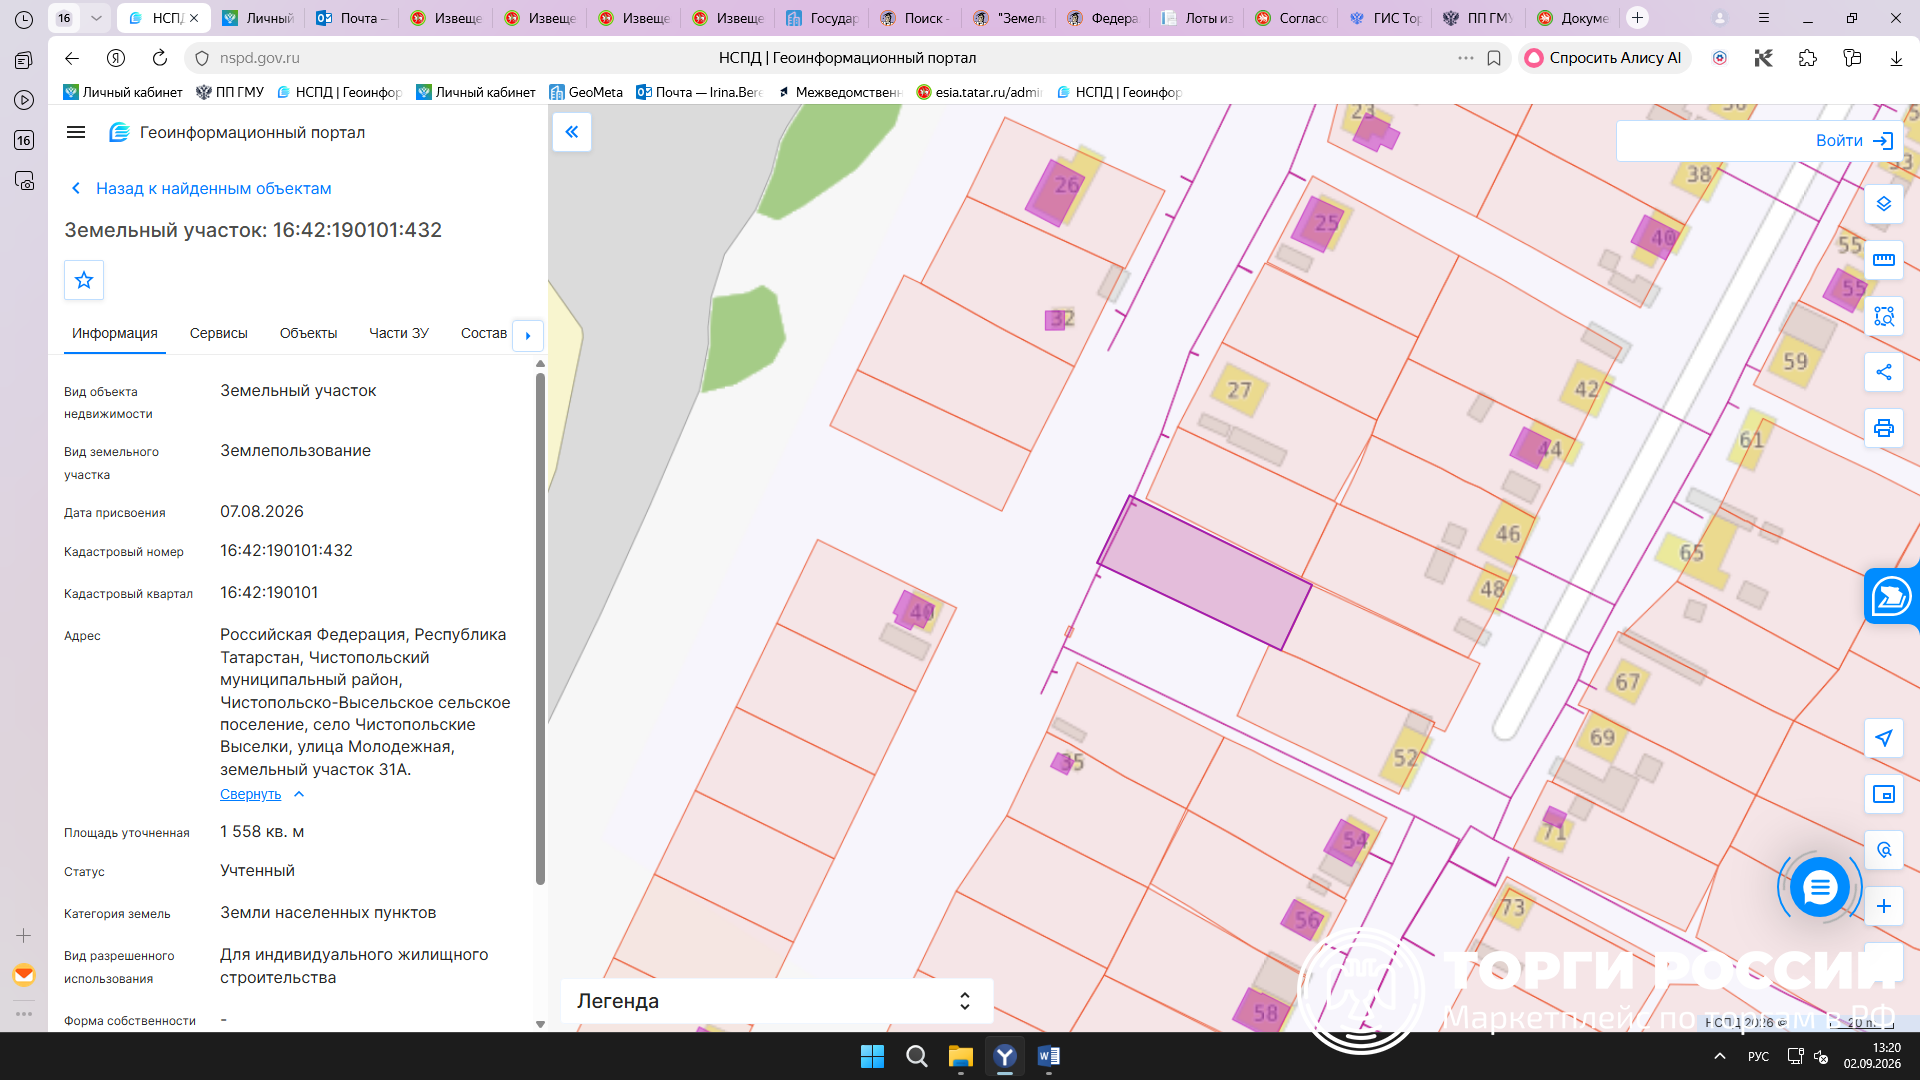Open the Состав tab
This screenshot has width=1920, height=1080.
pos(484,333)
